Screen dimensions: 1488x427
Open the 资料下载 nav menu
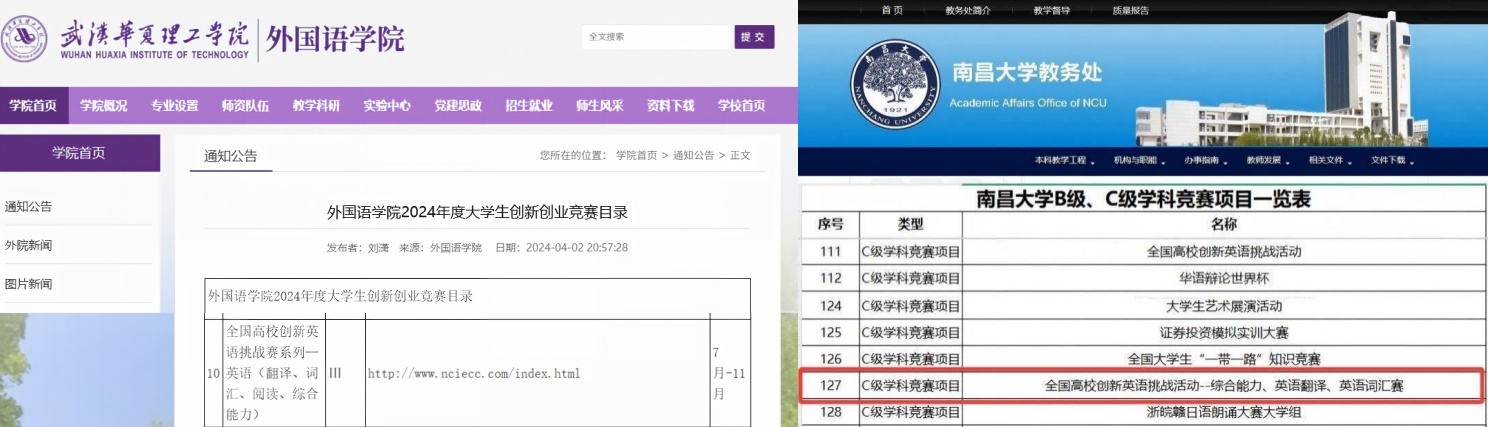click(x=670, y=105)
